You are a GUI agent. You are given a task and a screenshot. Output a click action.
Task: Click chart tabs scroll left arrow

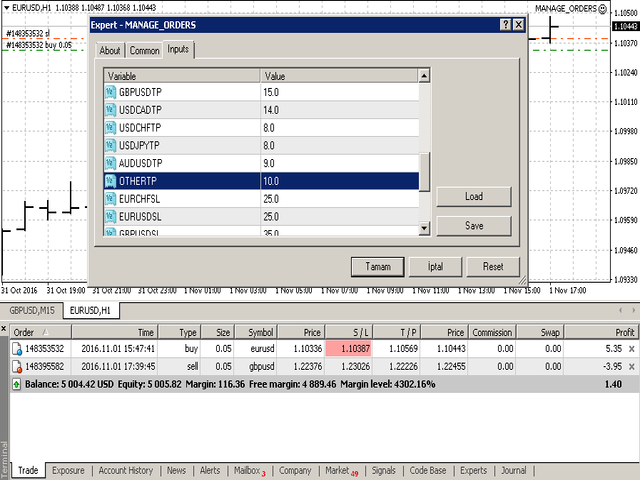point(620,311)
